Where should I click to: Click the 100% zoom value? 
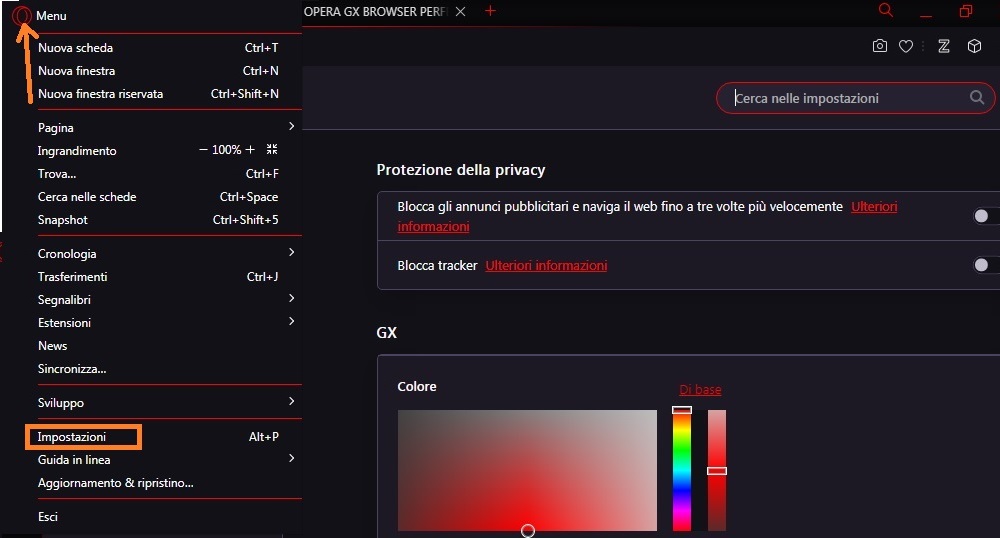click(x=226, y=149)
